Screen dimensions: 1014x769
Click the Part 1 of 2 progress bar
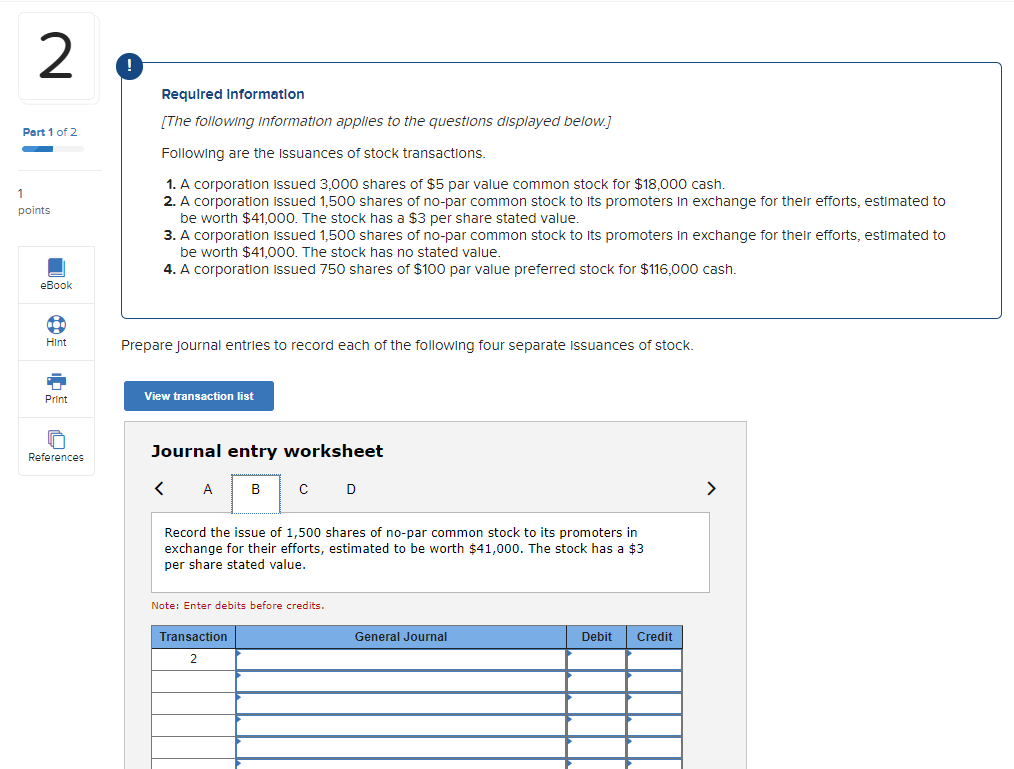pyautogui.click(x=52, y=148)
